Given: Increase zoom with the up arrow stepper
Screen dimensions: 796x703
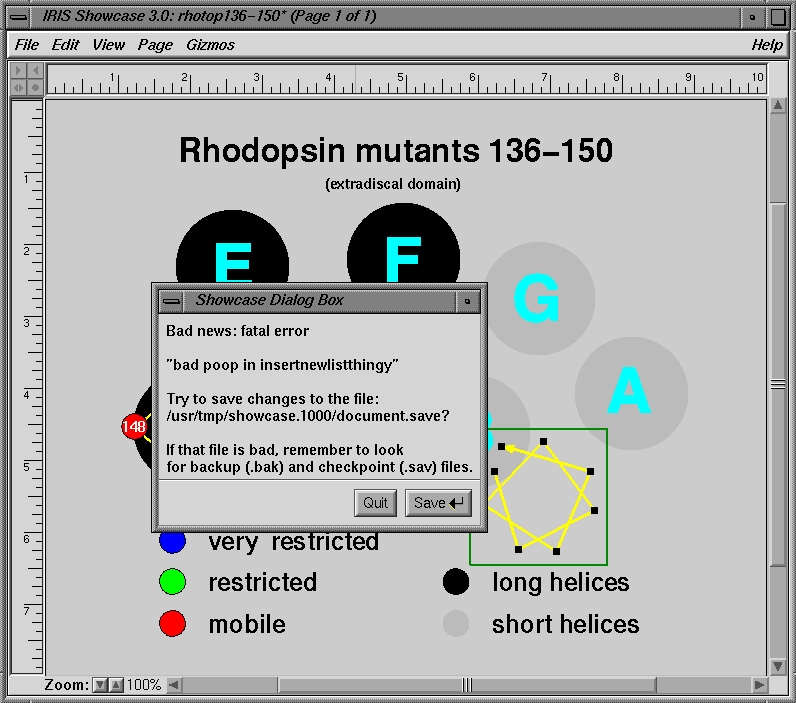Looking at the screenshot, I should pos(116,685).
